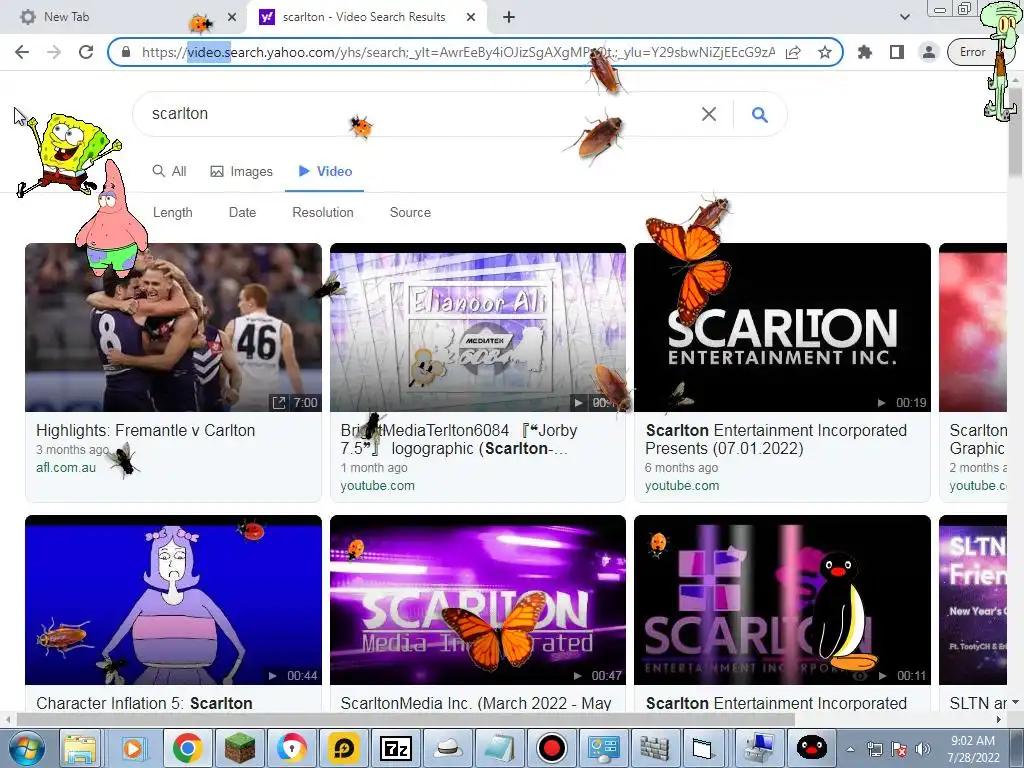Click Character Inflation 5: Scarlton title
The image size is (1024, 768).
pyautogui.click(x=144, y=703)
